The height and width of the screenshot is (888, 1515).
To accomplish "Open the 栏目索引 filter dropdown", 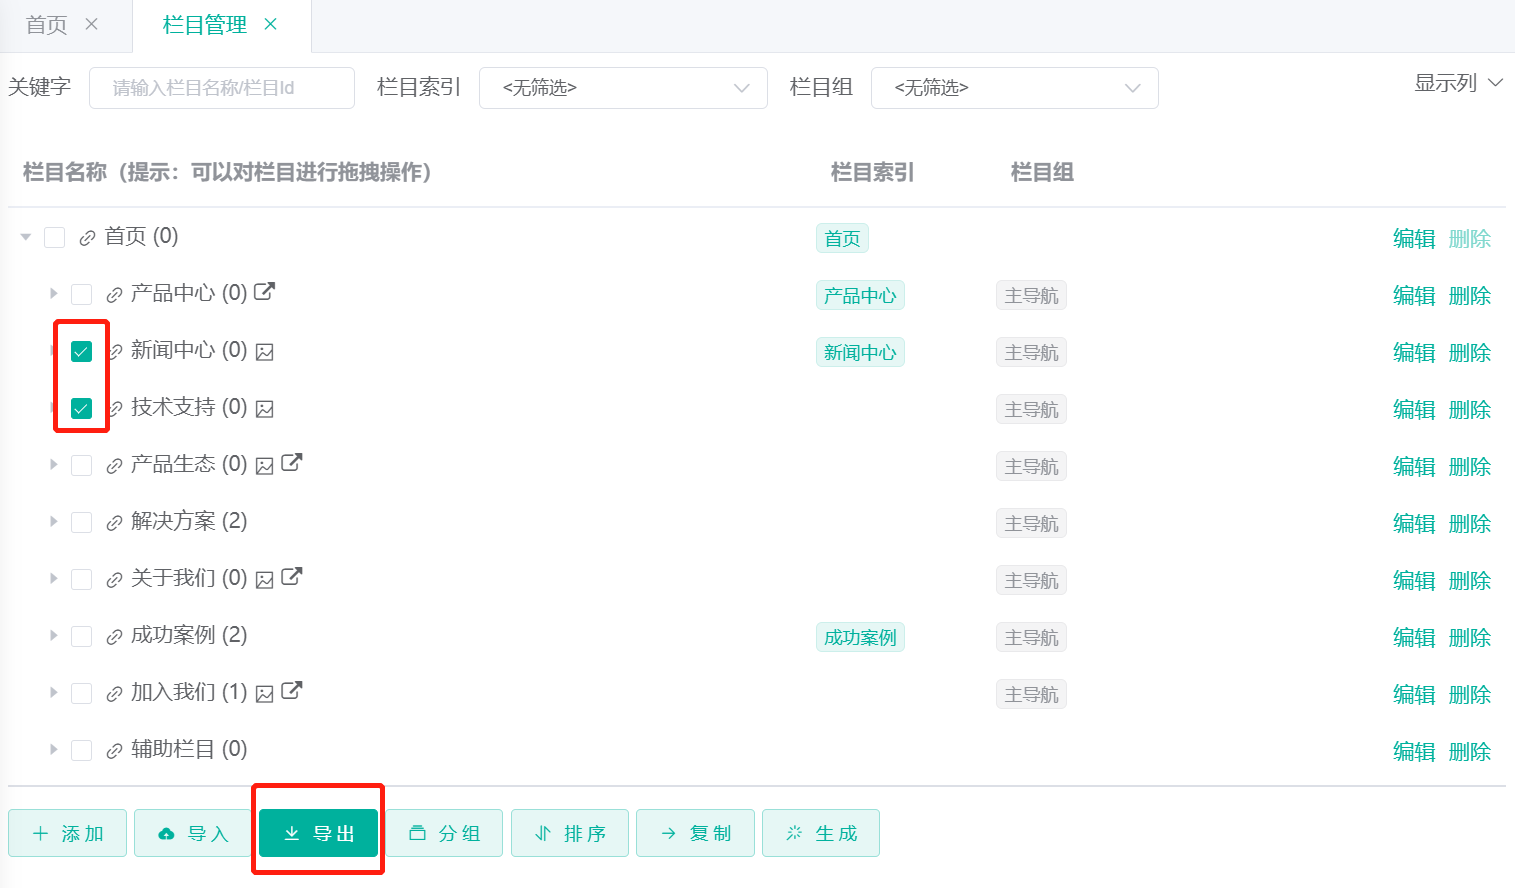I will click(x=623, y=88).
